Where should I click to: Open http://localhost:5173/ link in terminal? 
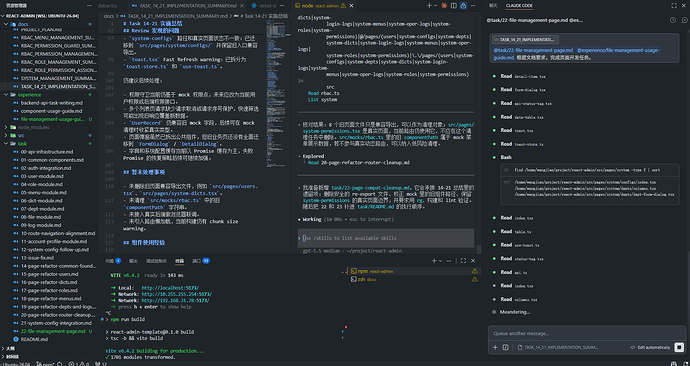click(x=170, y=288)
